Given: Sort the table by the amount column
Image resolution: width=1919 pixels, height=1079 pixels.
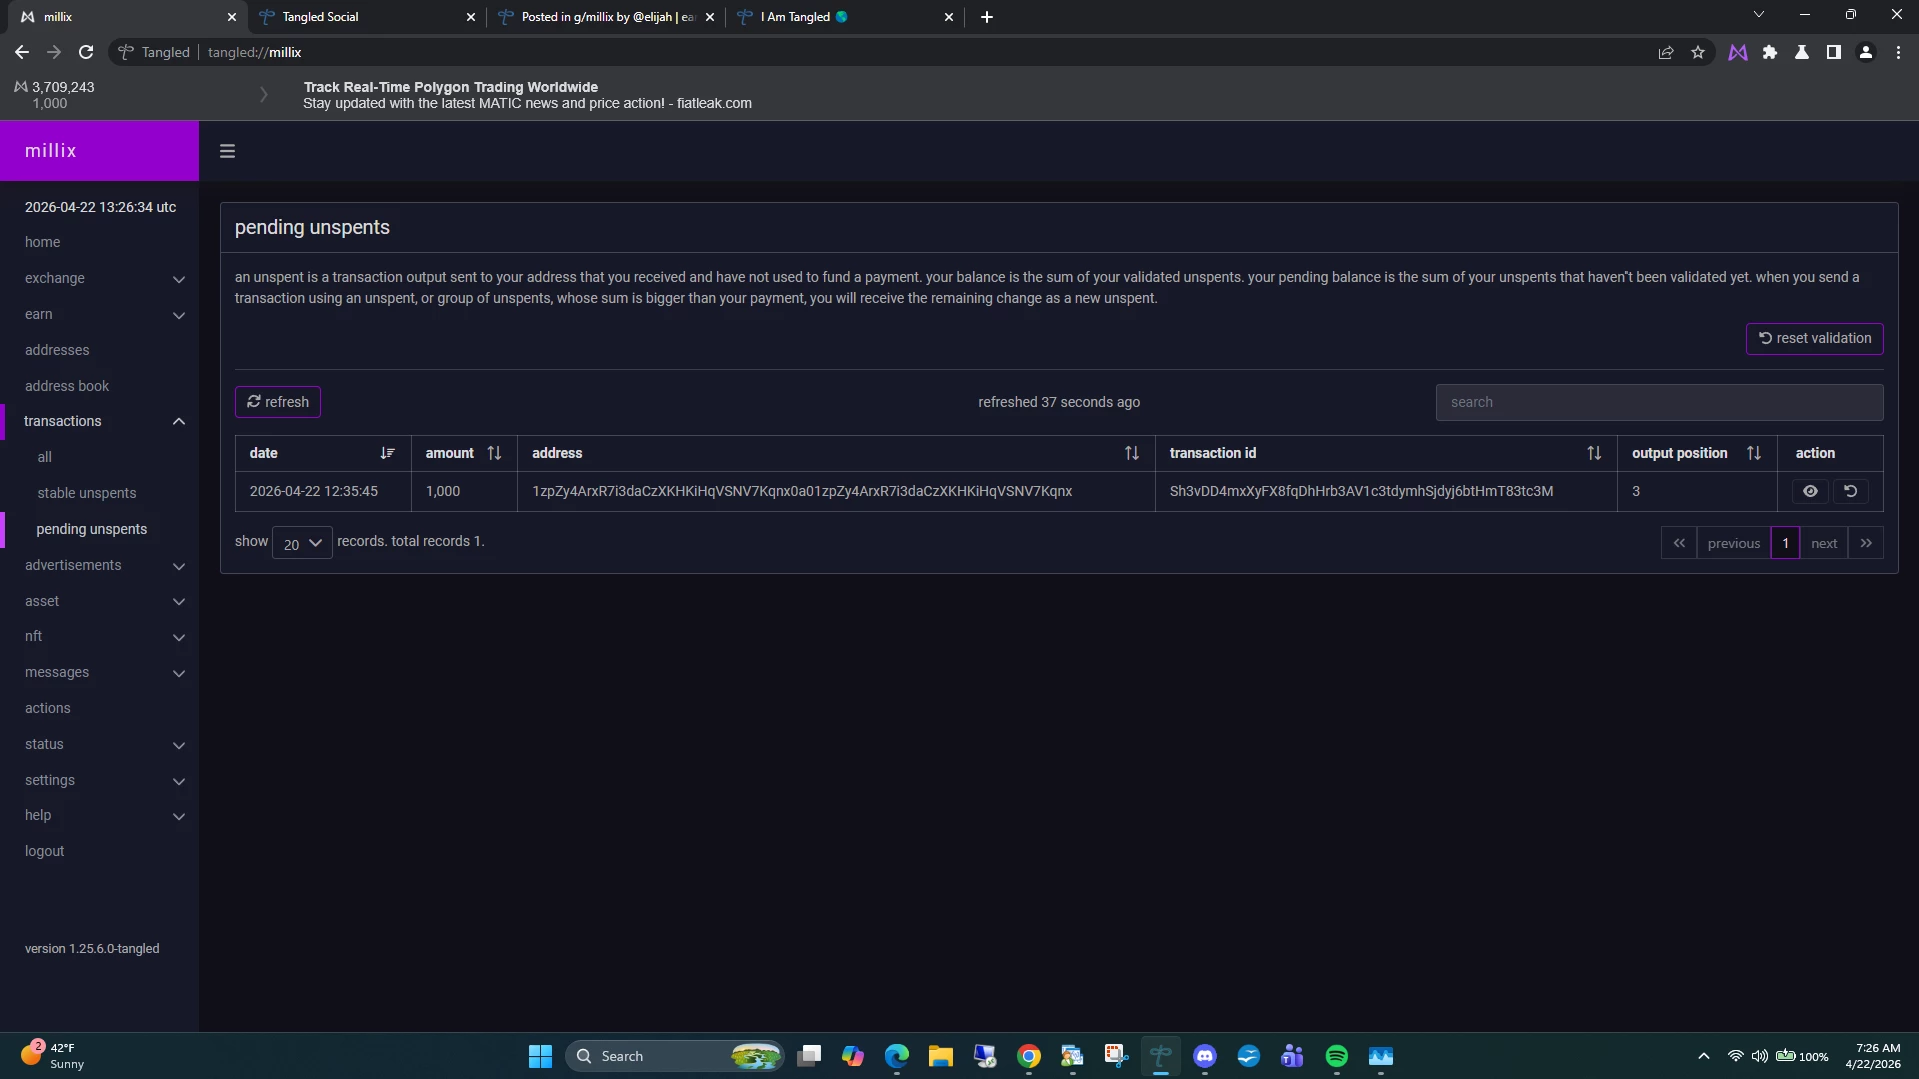Looking at the screenshot, I should [x=494, y=453].
